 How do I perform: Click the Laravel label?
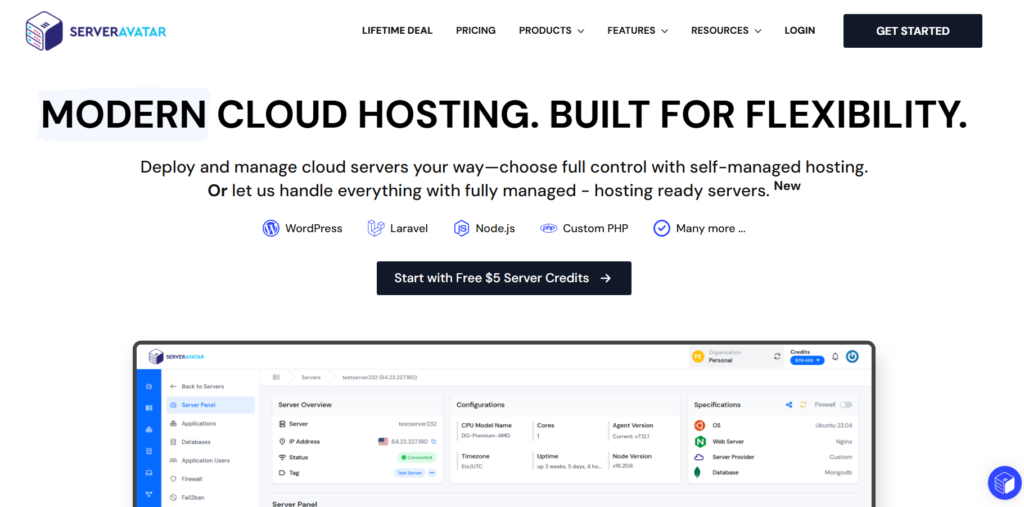409,229
